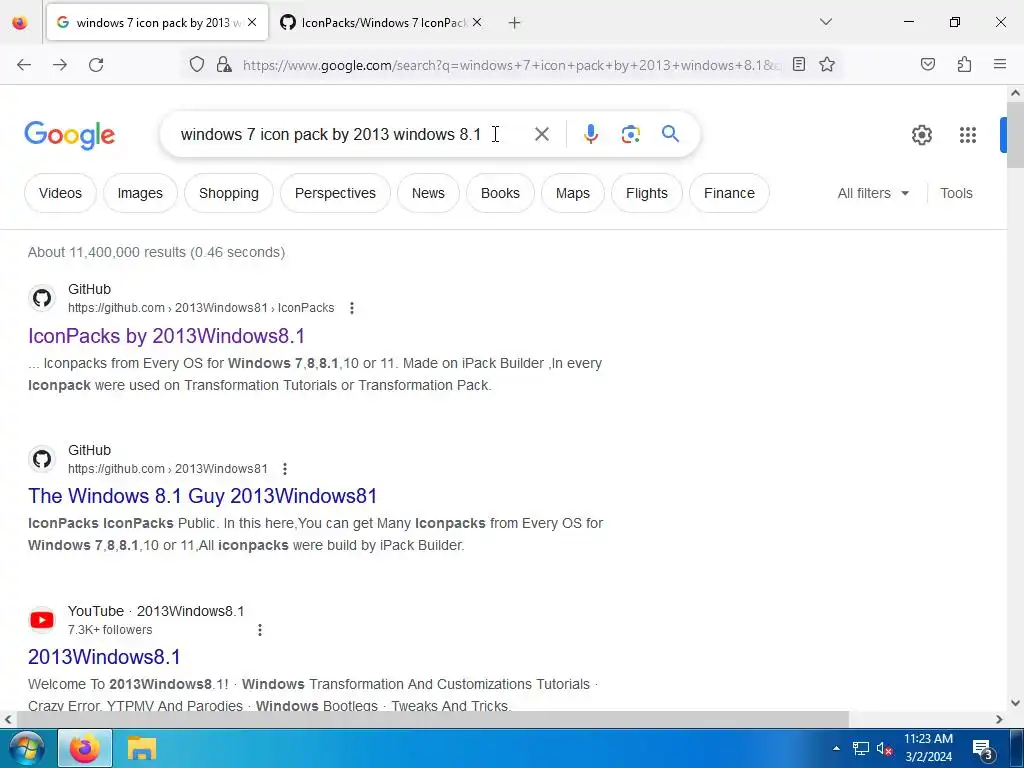The width and height of the screenshot is (1024, 768).
Task: Clear the search box with X
Action: (541, 134)
